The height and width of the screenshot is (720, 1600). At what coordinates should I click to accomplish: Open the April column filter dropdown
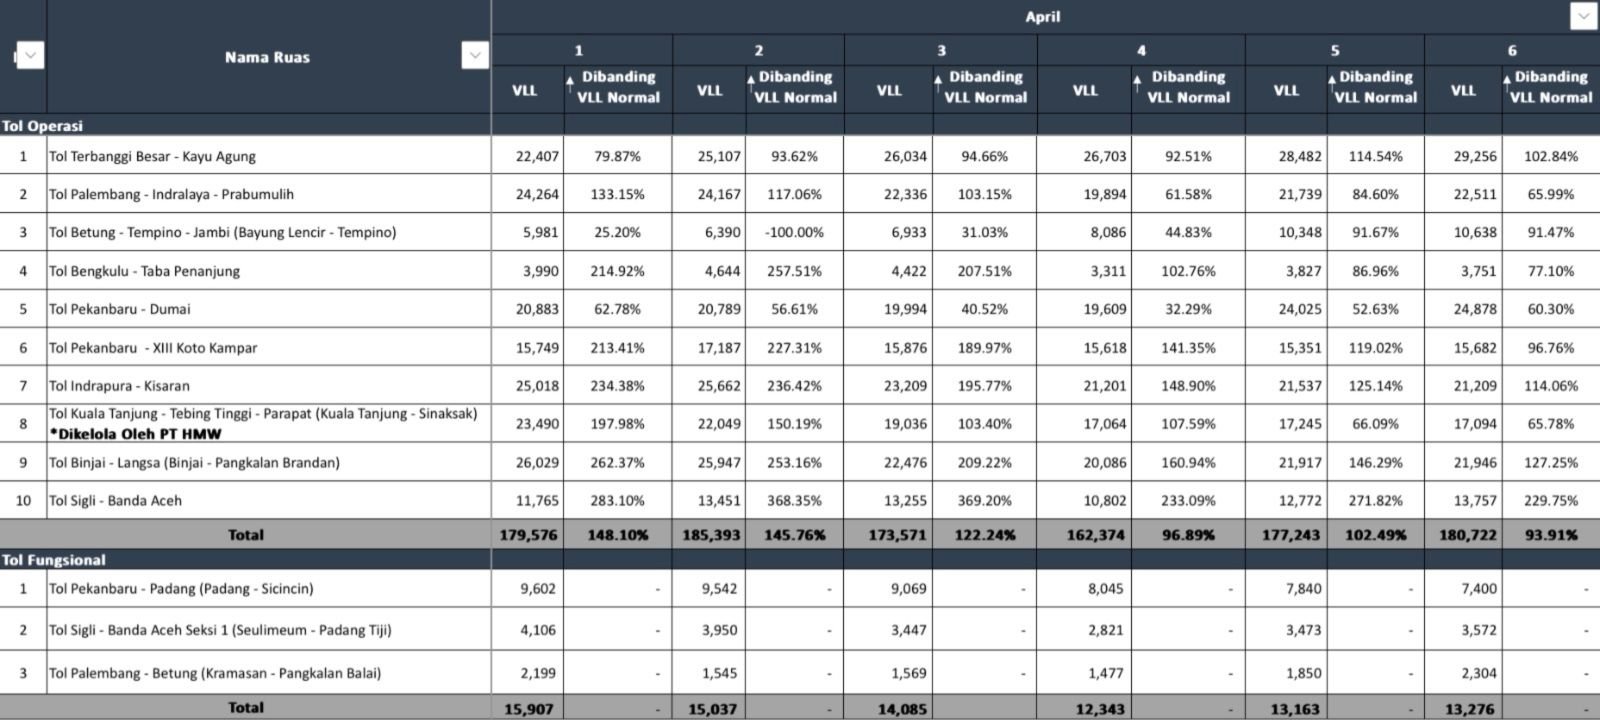point(1583,17)
